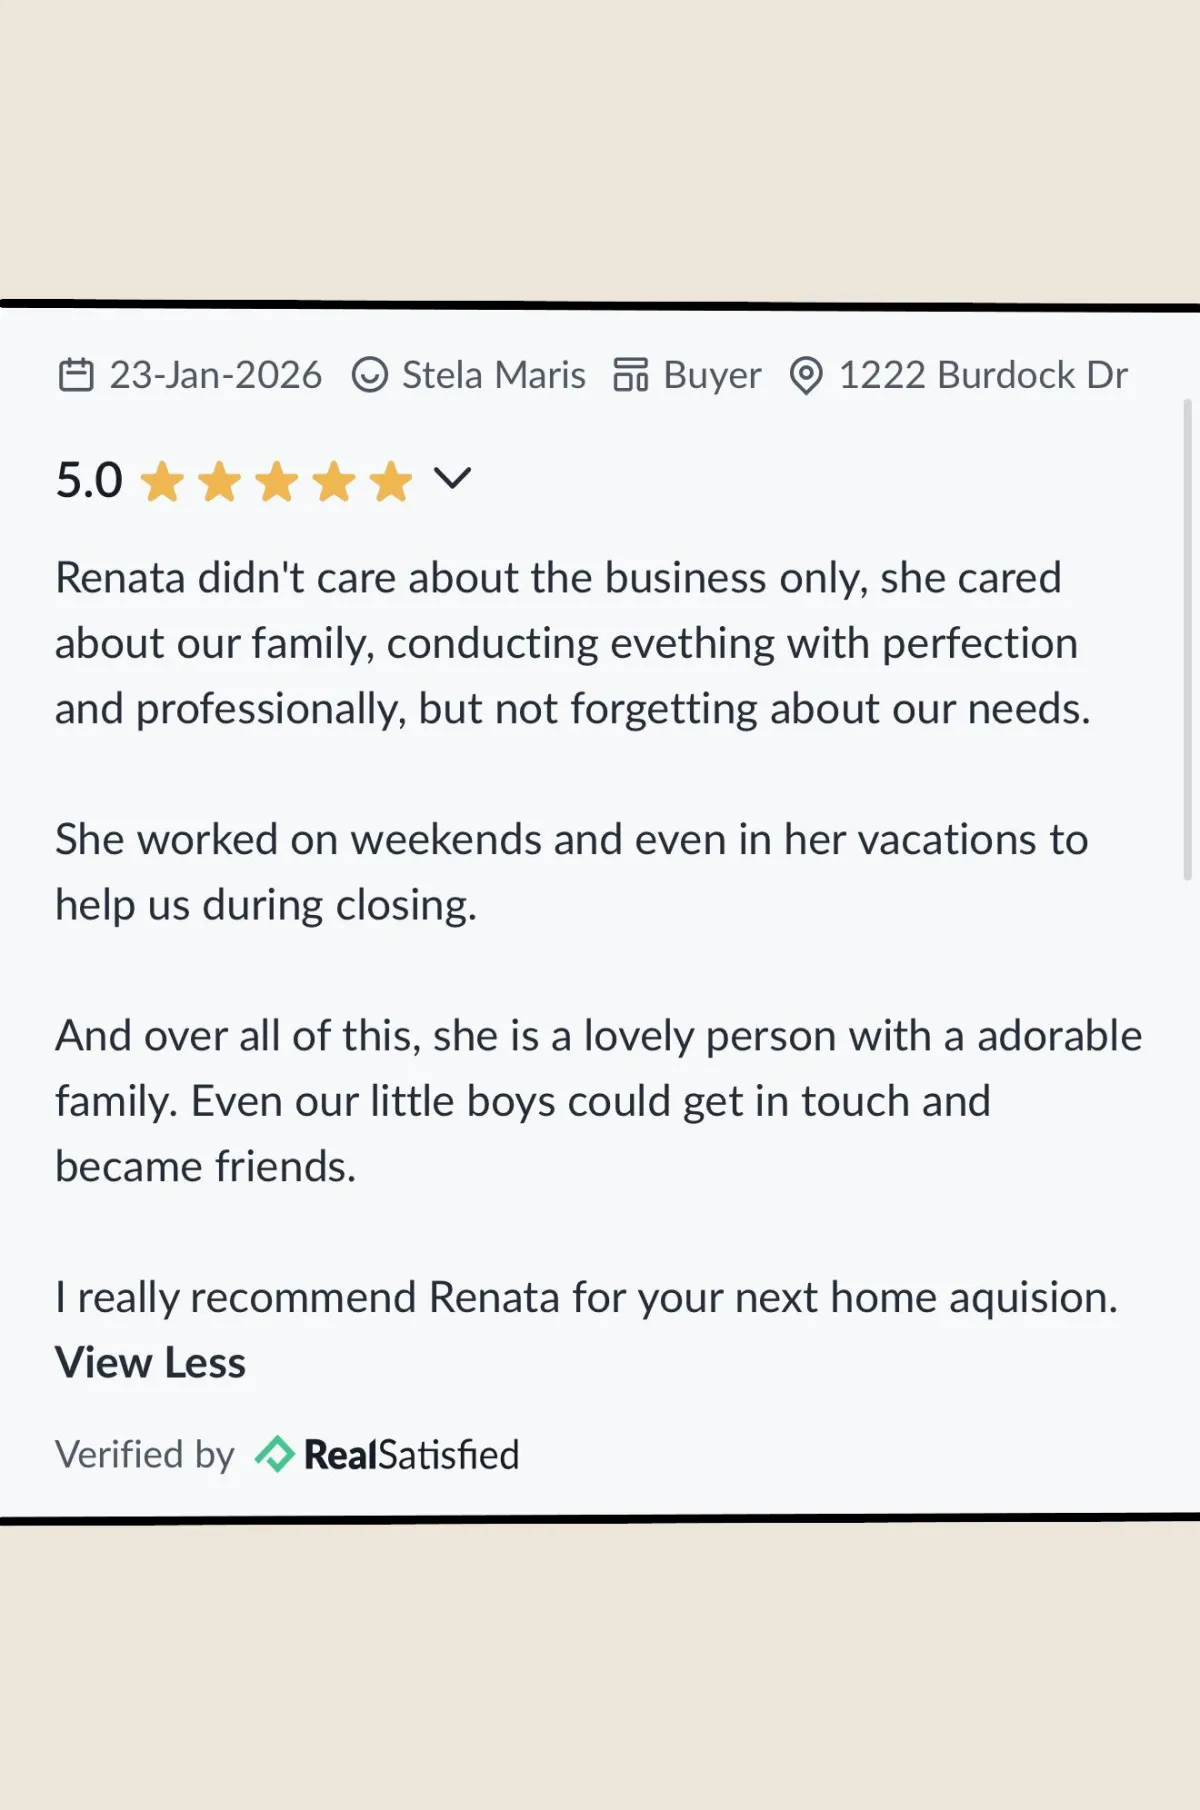The width and height of the screenshot is (1200, 1810).
Task: Collapse the review with View Less
Action: (x=150, y=1362)
